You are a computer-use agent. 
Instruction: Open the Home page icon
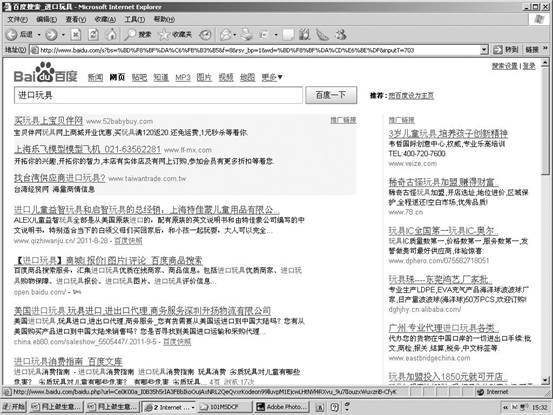coord(111,35)
